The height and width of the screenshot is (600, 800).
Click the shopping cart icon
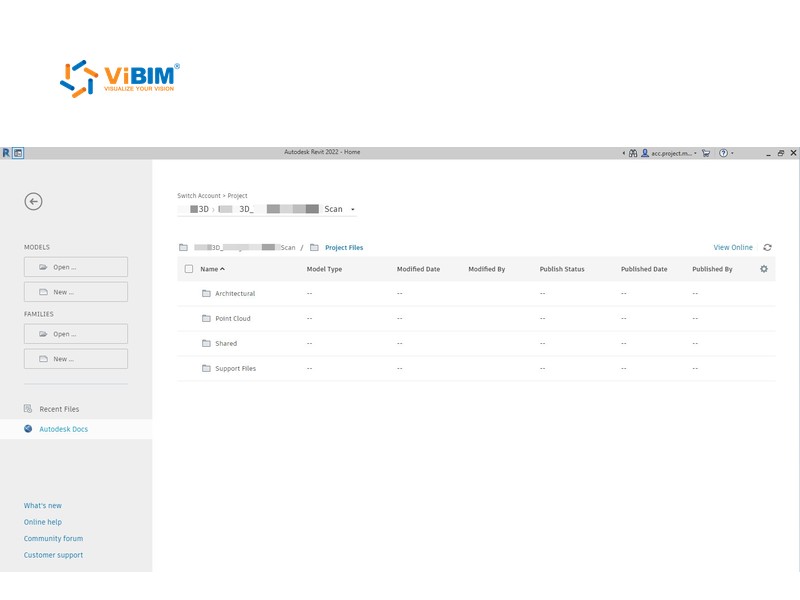click(x=706, y=153)
